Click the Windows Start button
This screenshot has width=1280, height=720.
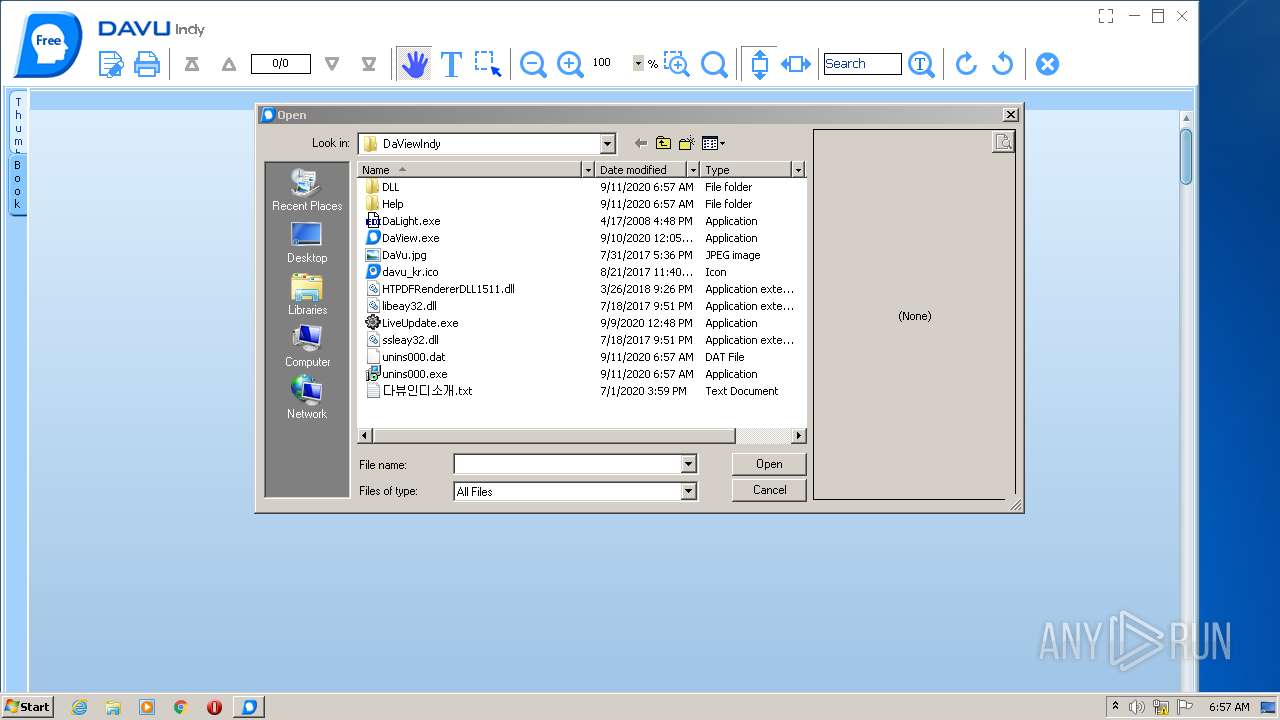click(27, 706)
